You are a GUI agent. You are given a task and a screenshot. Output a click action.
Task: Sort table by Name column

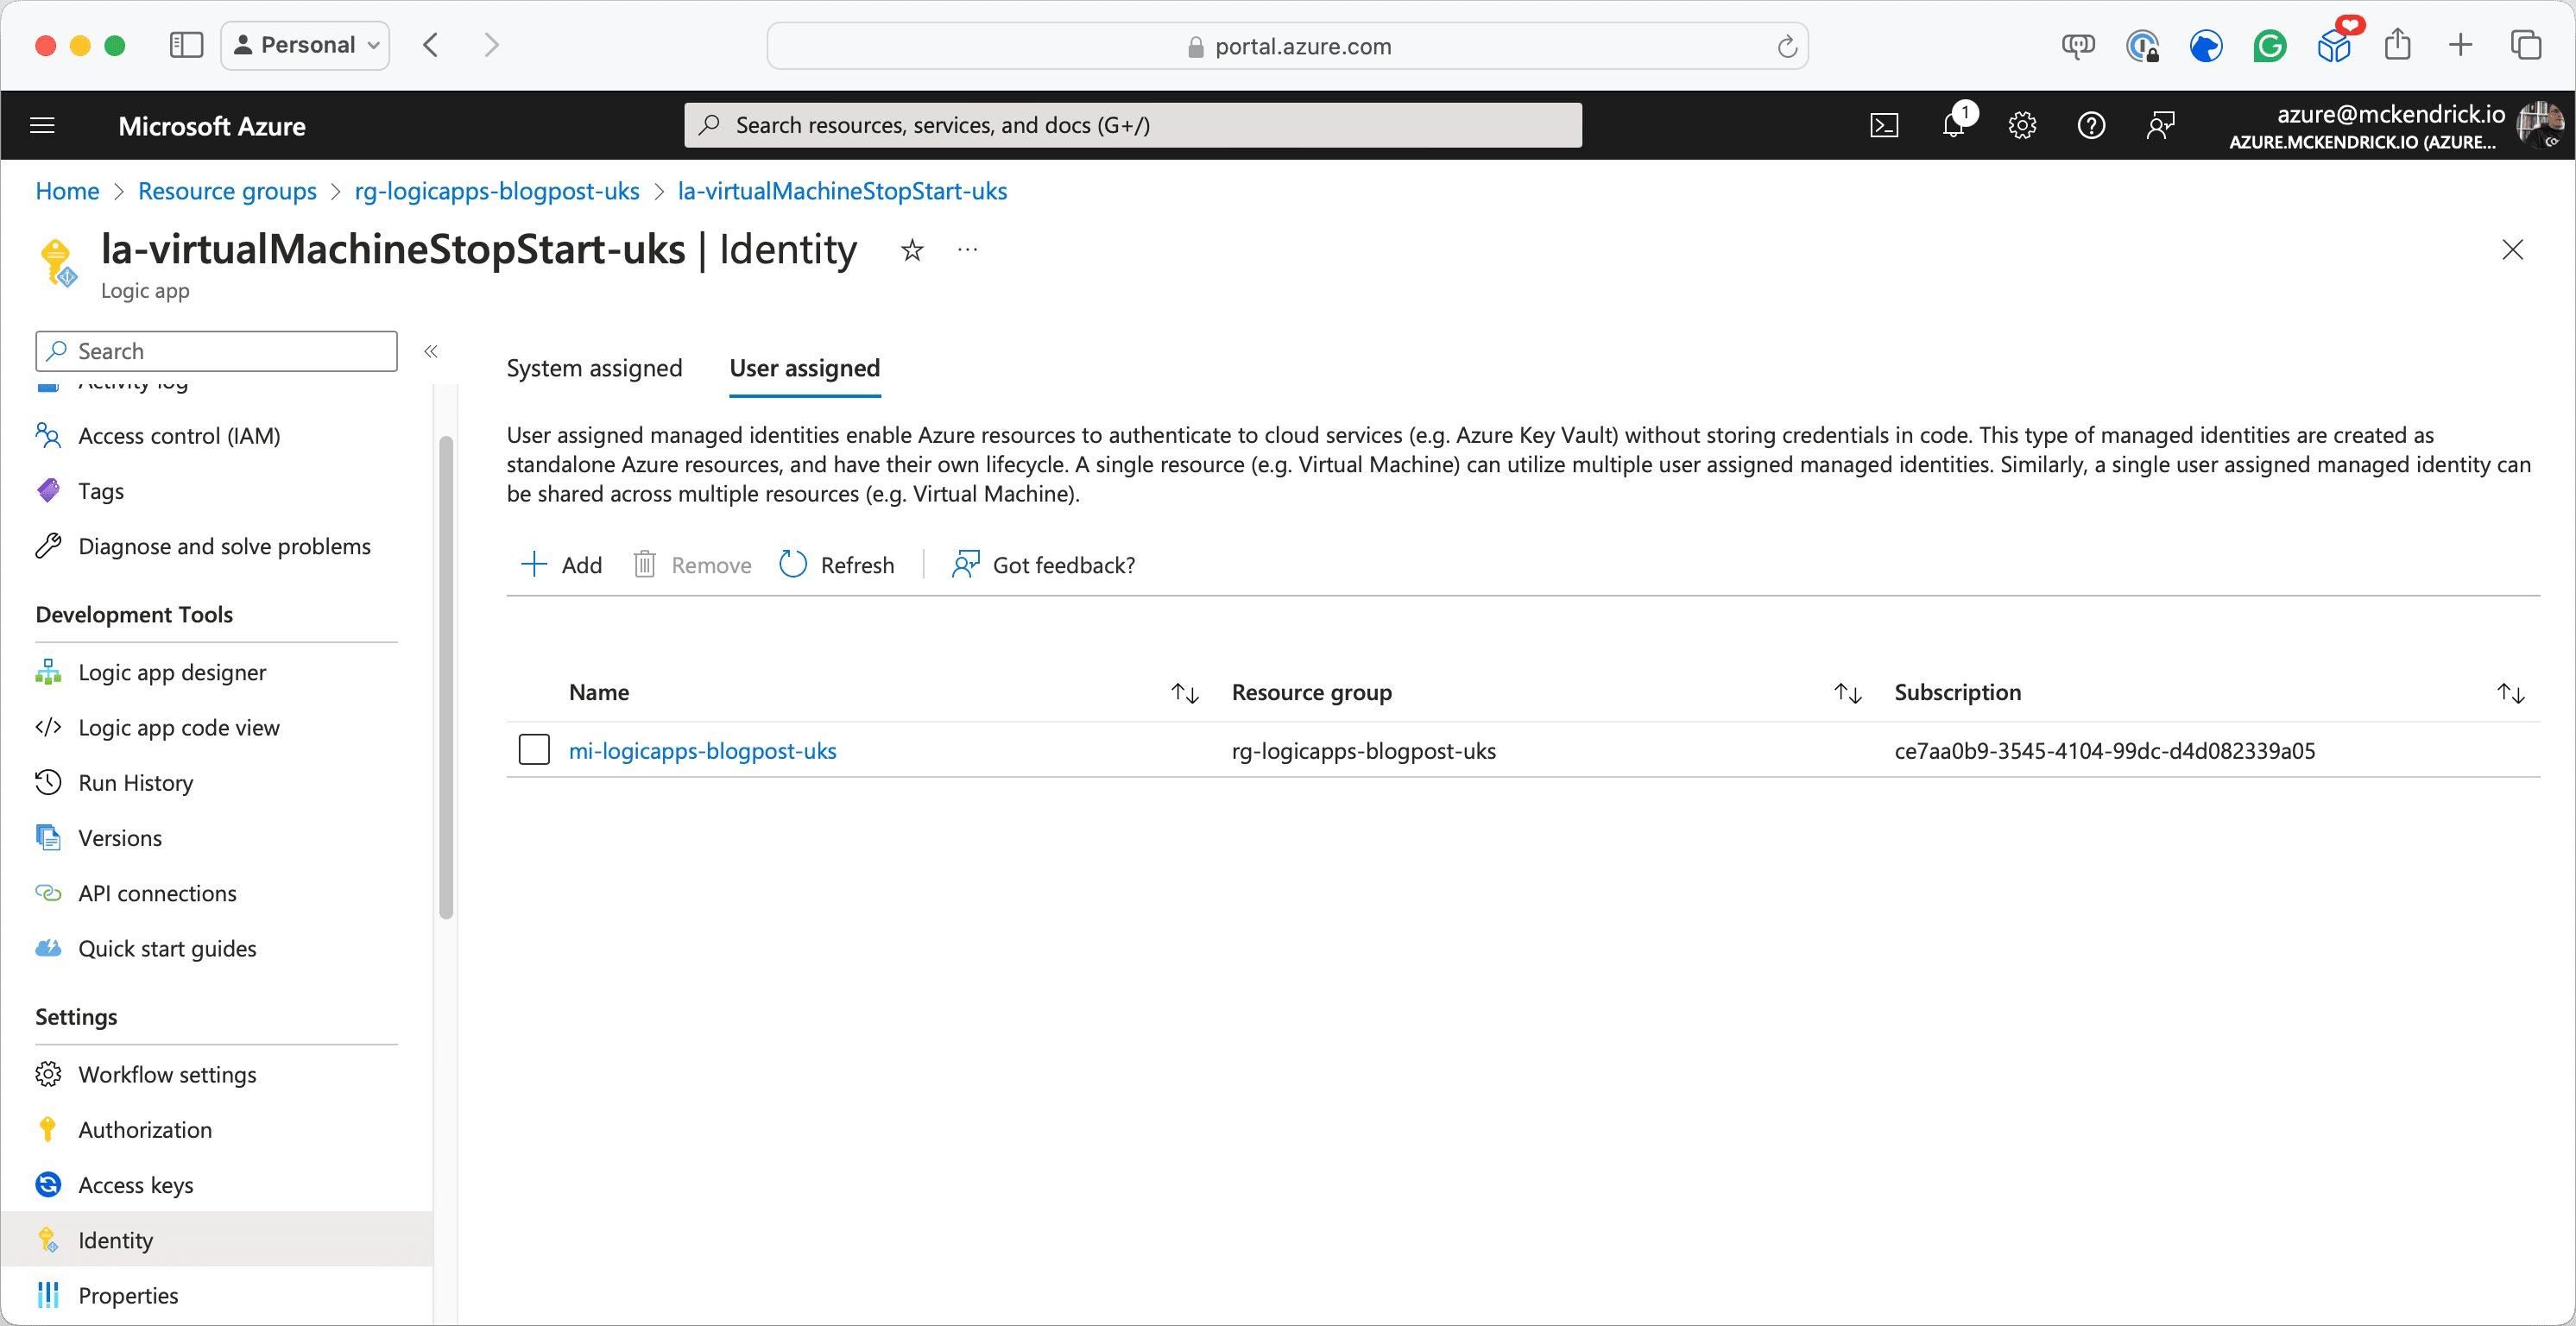[x=1185, y=693]
